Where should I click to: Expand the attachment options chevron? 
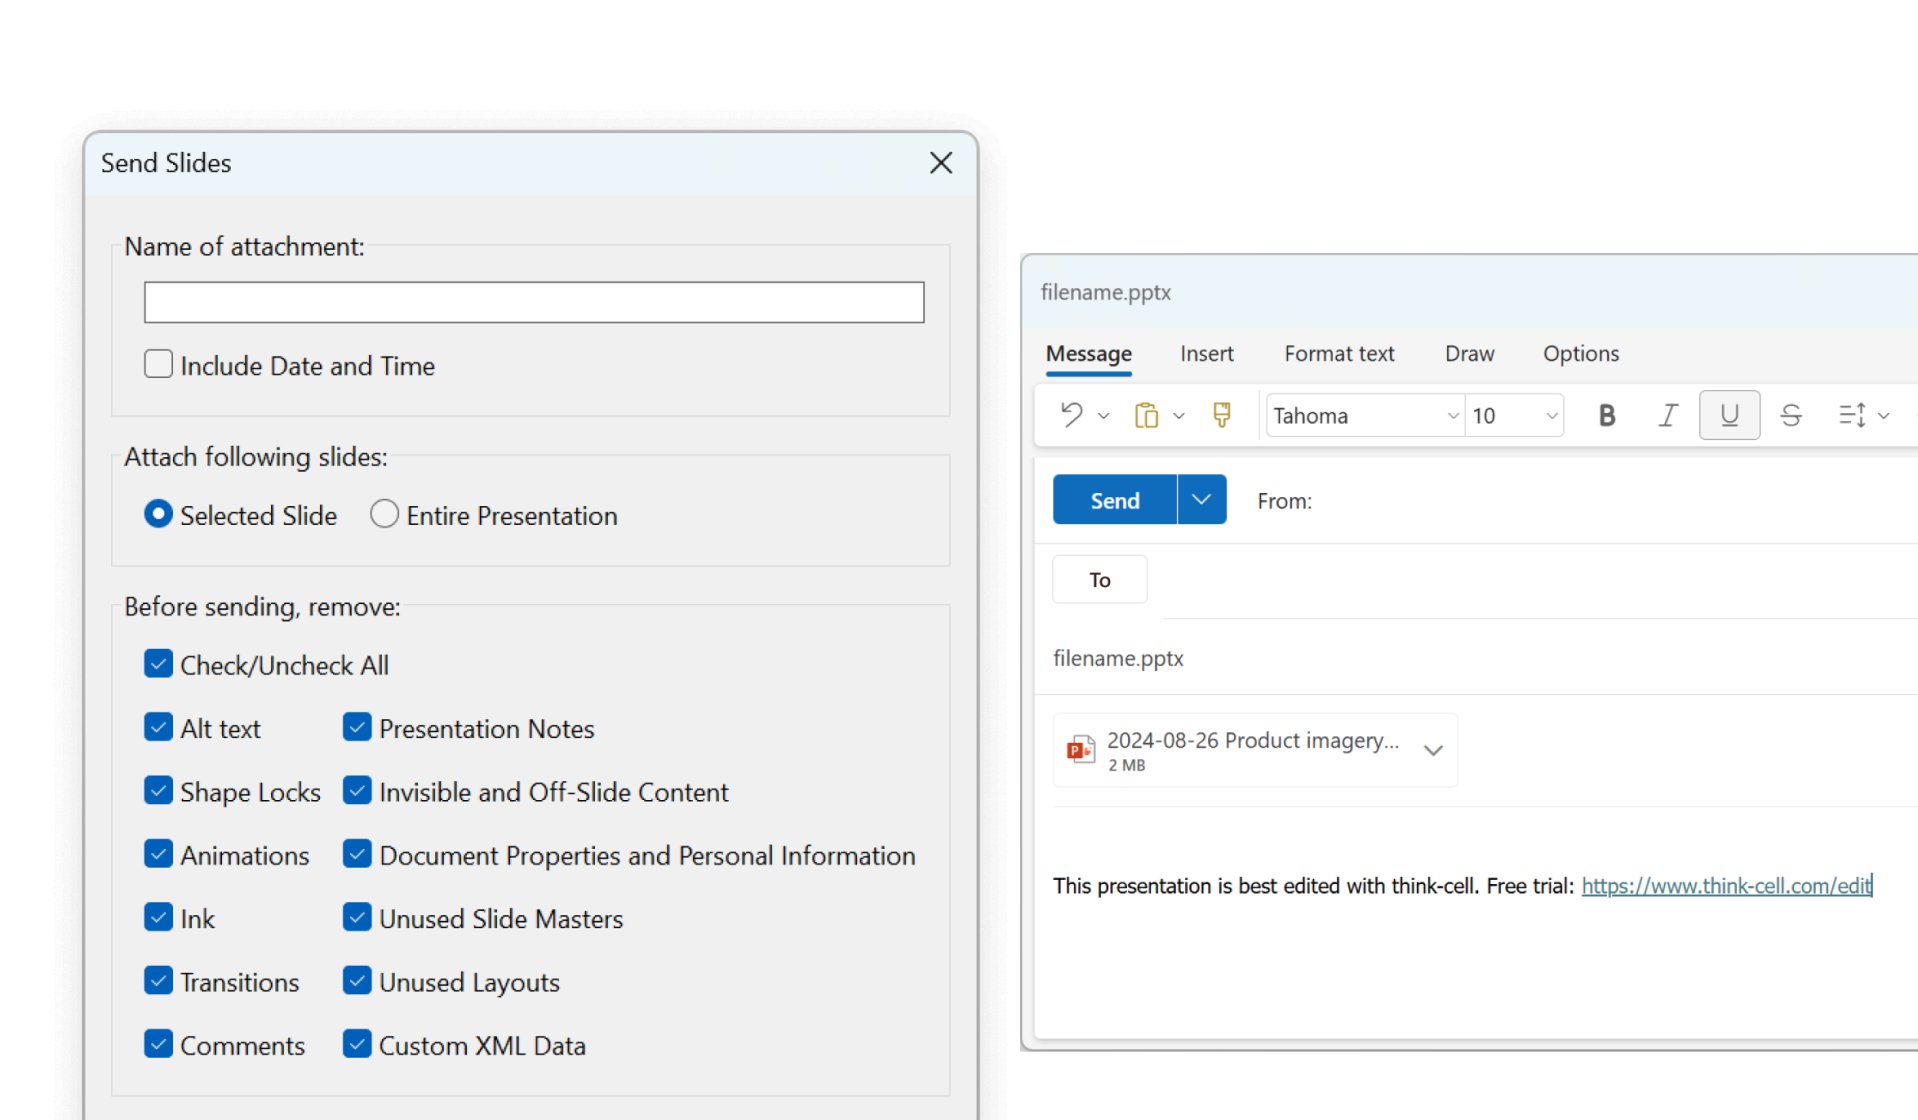click(x=1433, y=750)
